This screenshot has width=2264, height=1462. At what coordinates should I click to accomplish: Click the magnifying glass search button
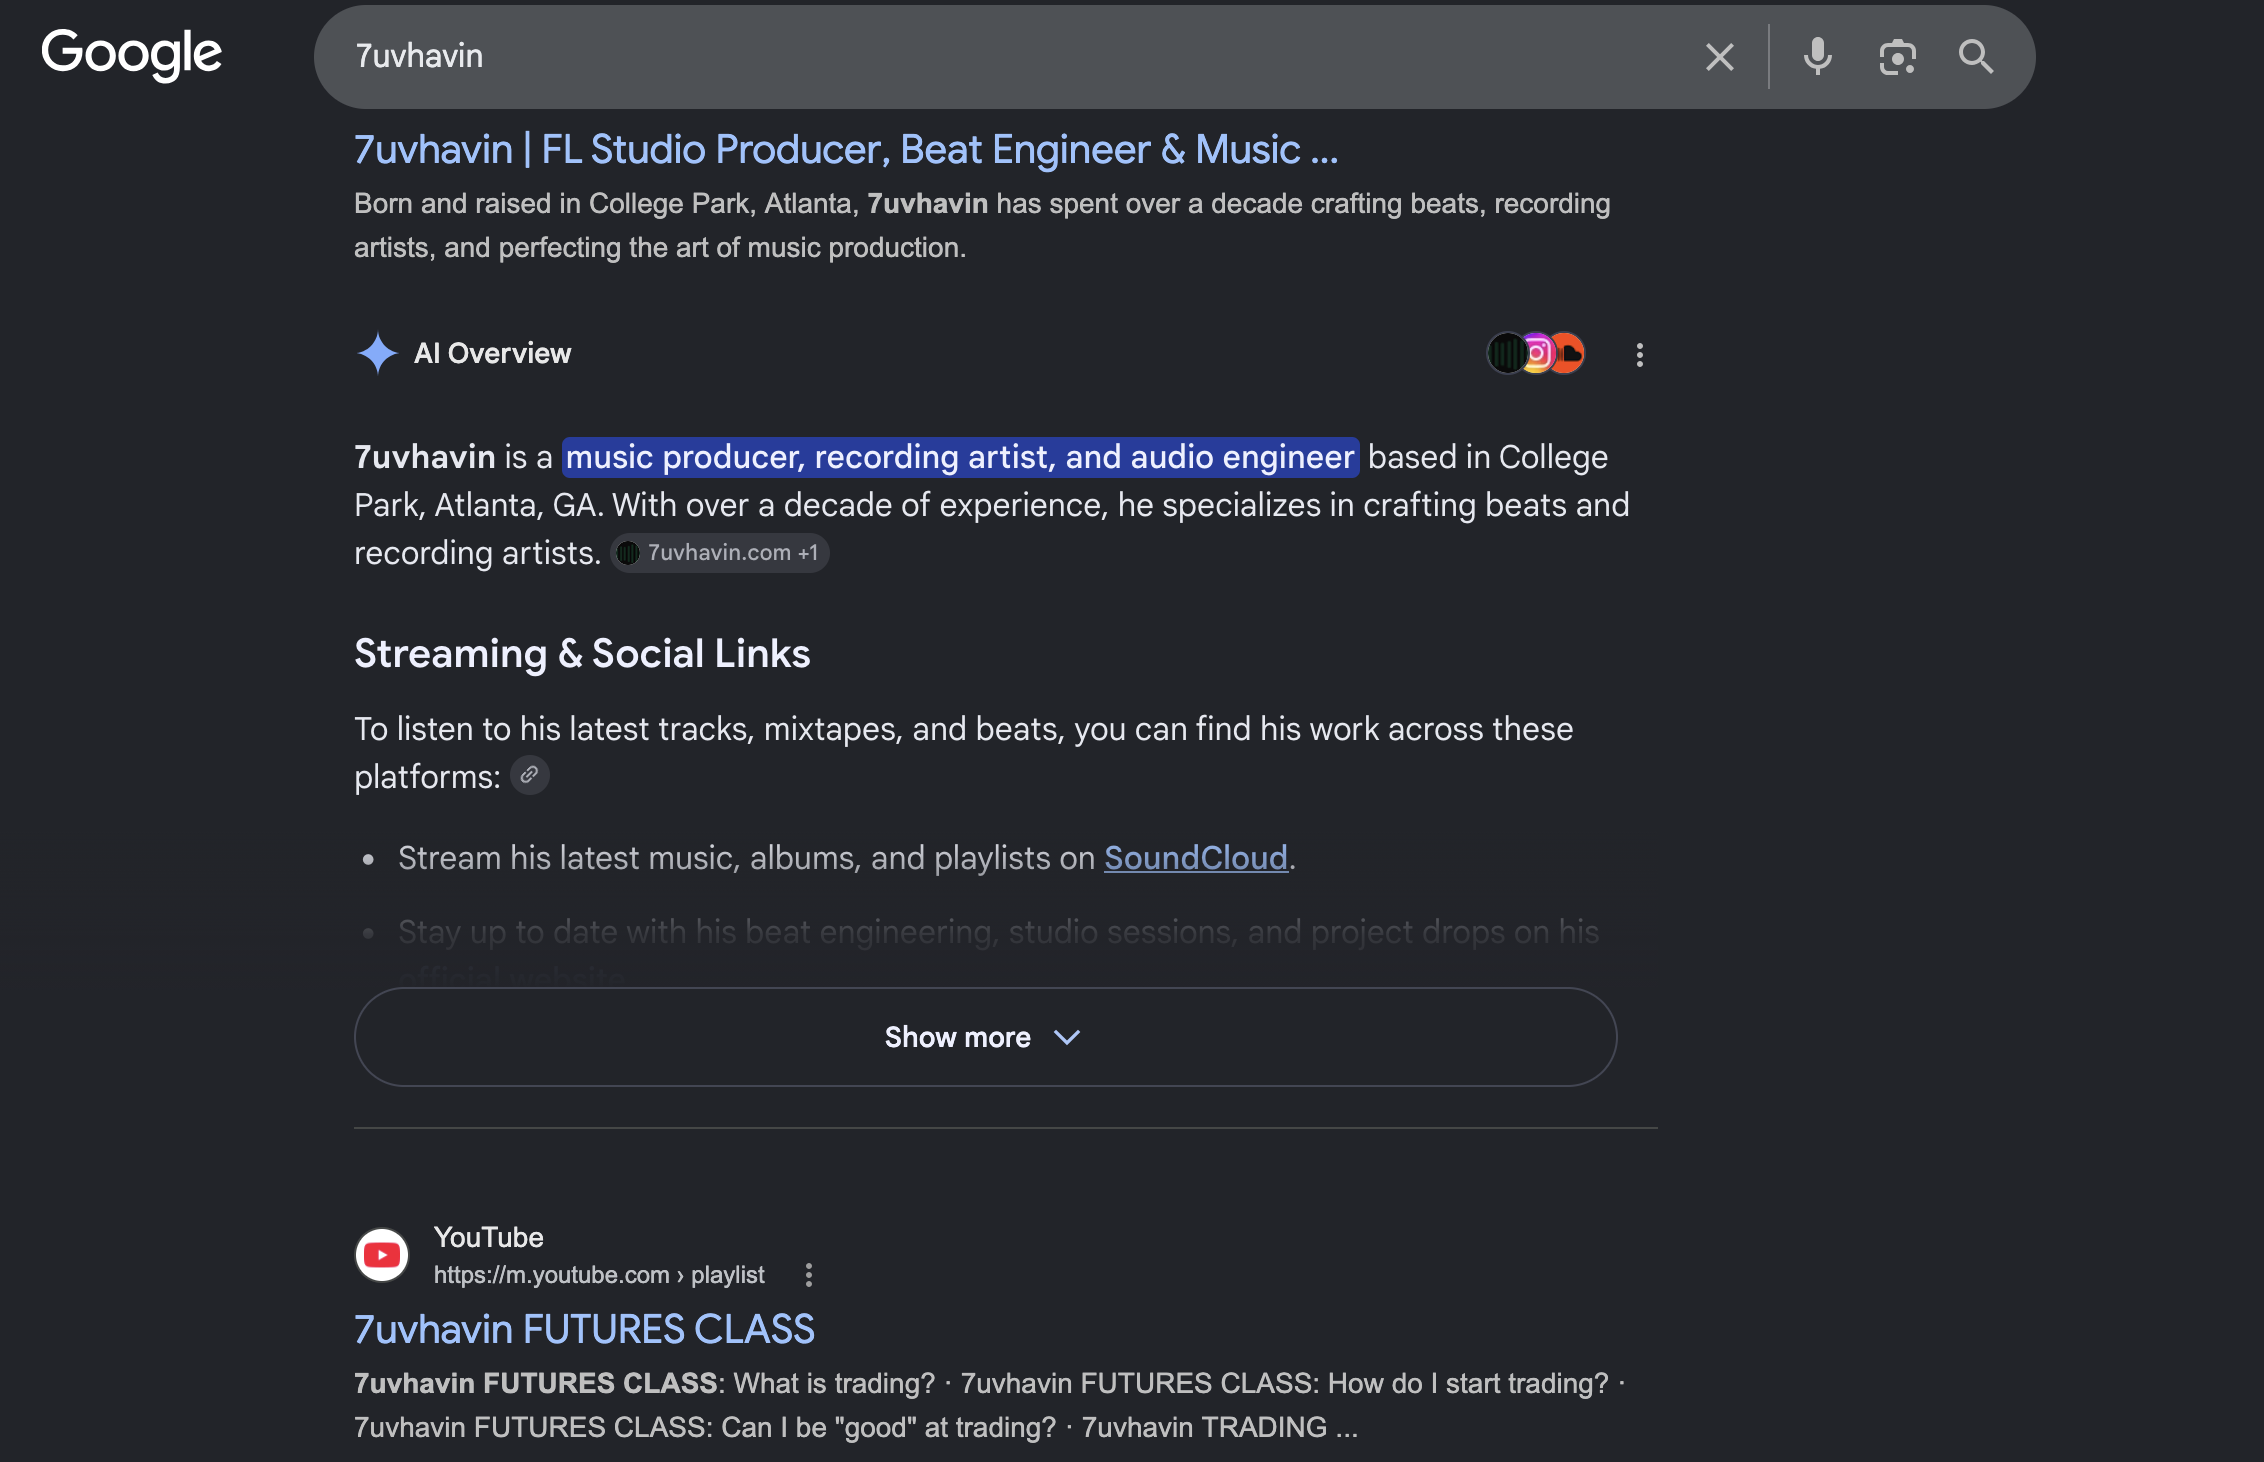1975,57
